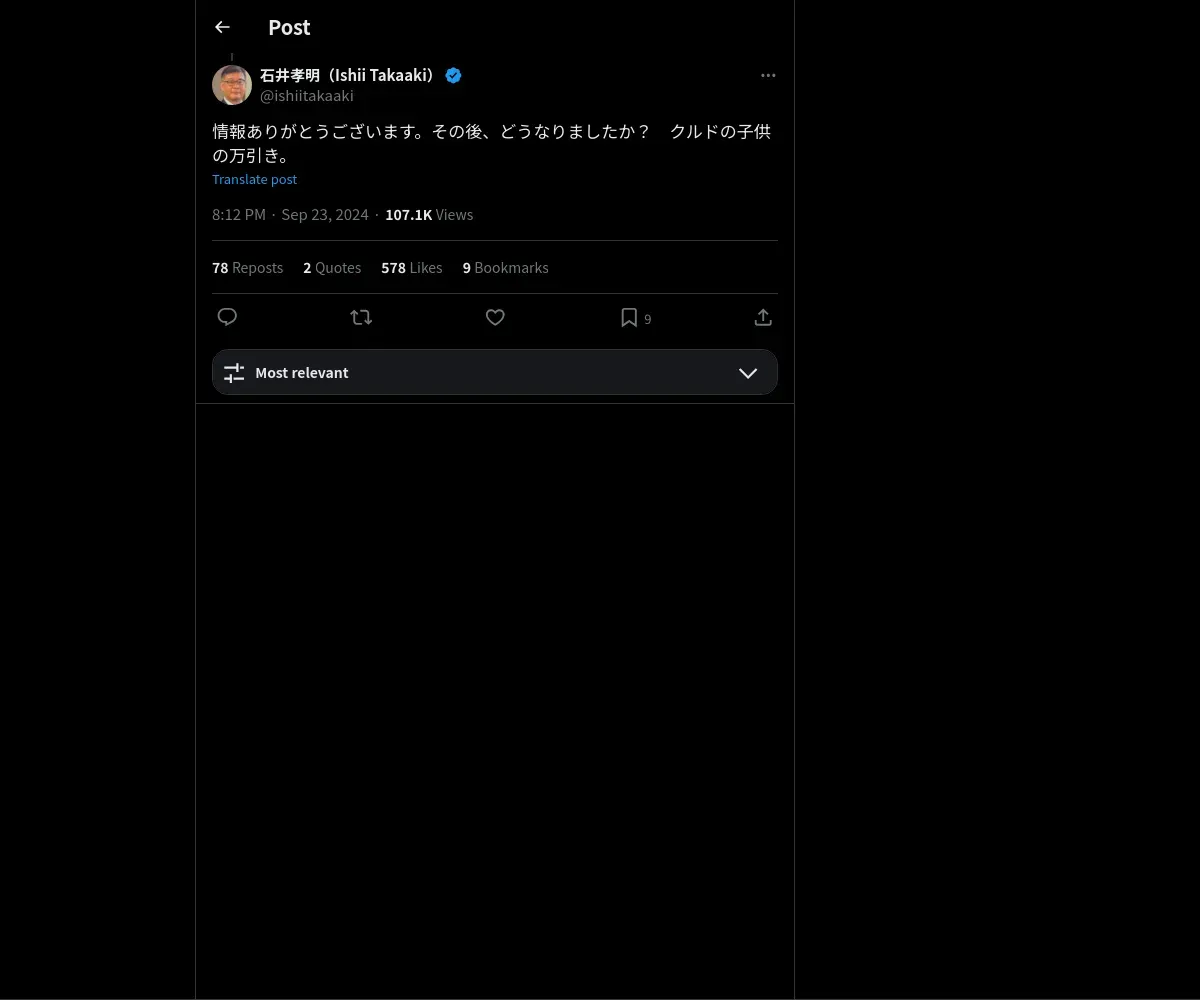Bookmark the post via bookmark icon
This screenshot has height=1000, width=1200.
pos(629,317)
